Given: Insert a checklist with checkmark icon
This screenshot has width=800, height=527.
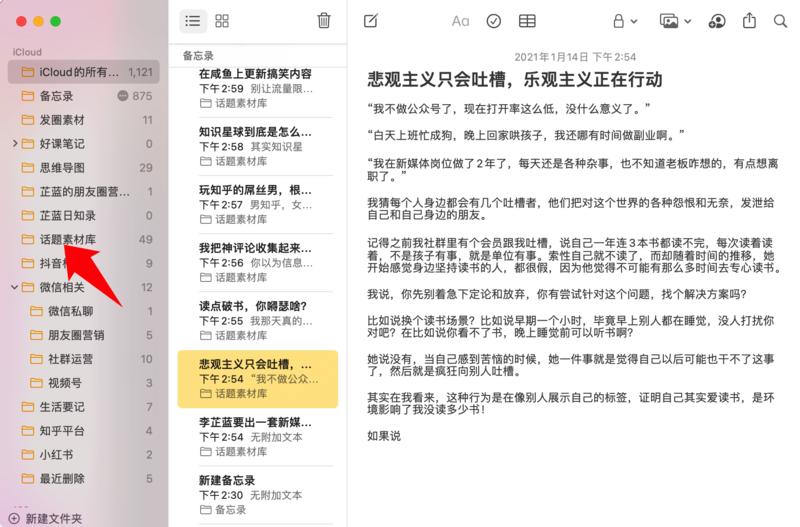Looking at the screenshot, I should click(x=493, y=21).
